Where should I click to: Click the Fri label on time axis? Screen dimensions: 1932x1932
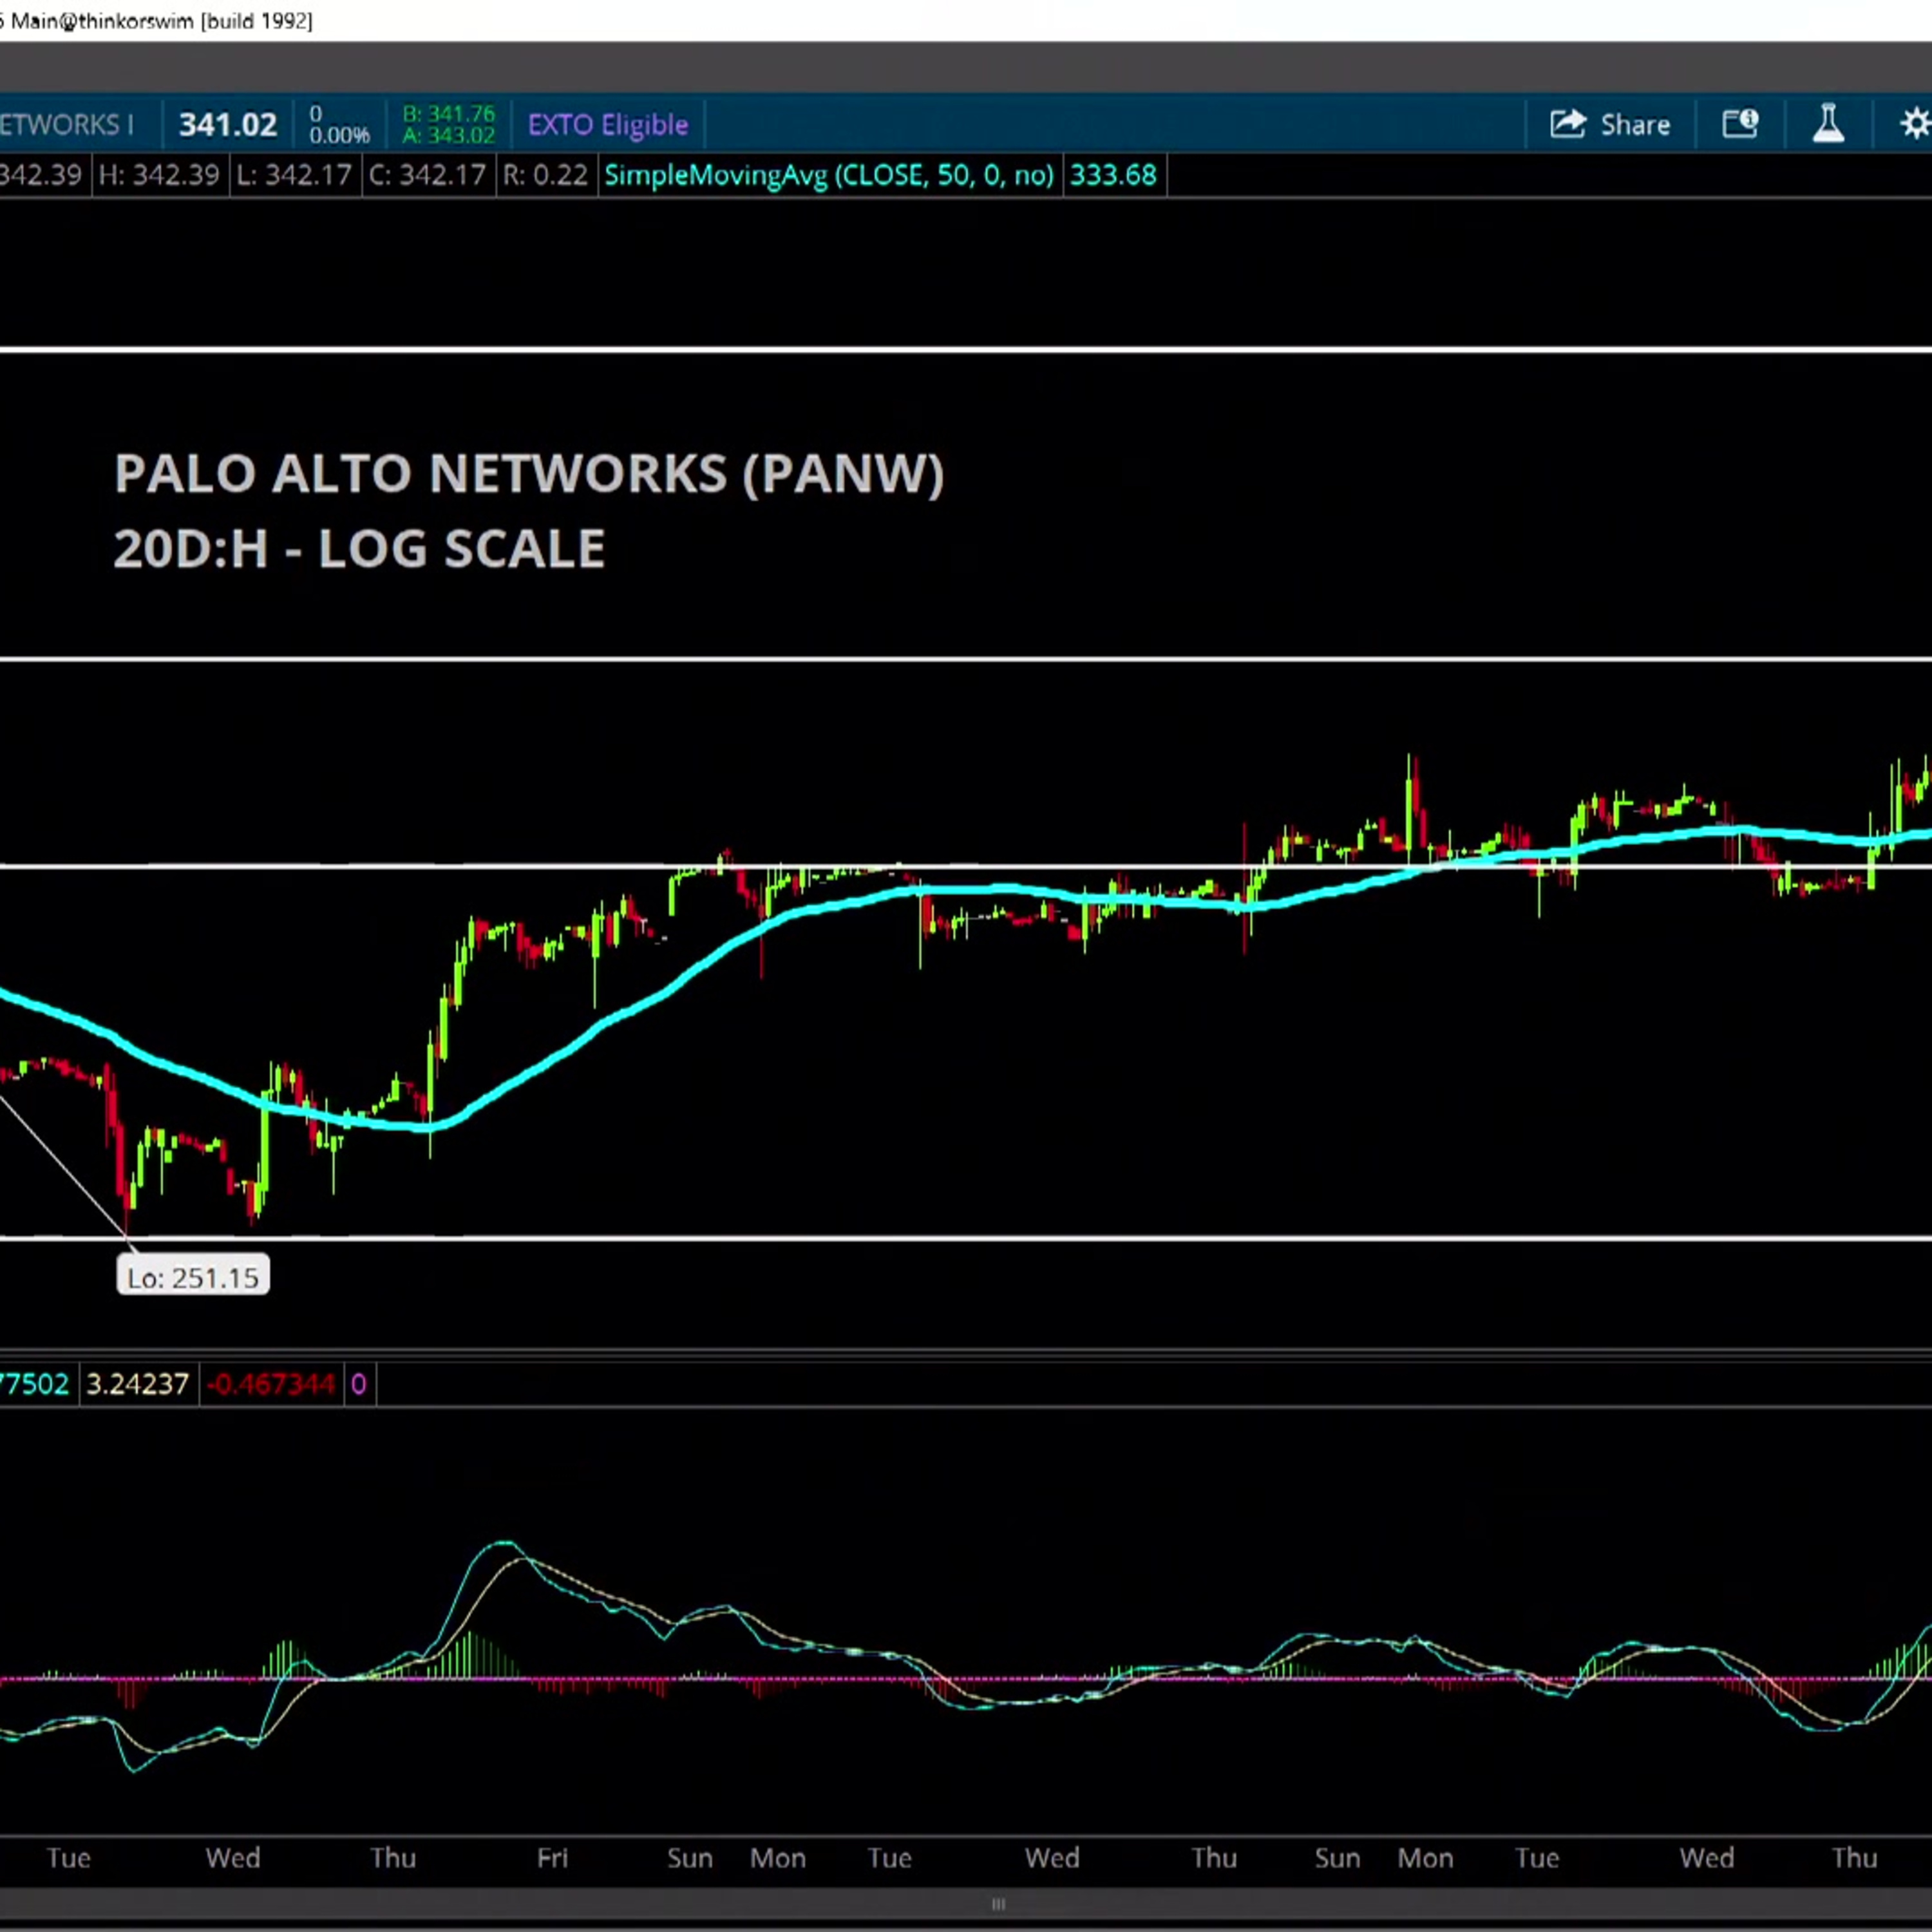pos(552,1858)
